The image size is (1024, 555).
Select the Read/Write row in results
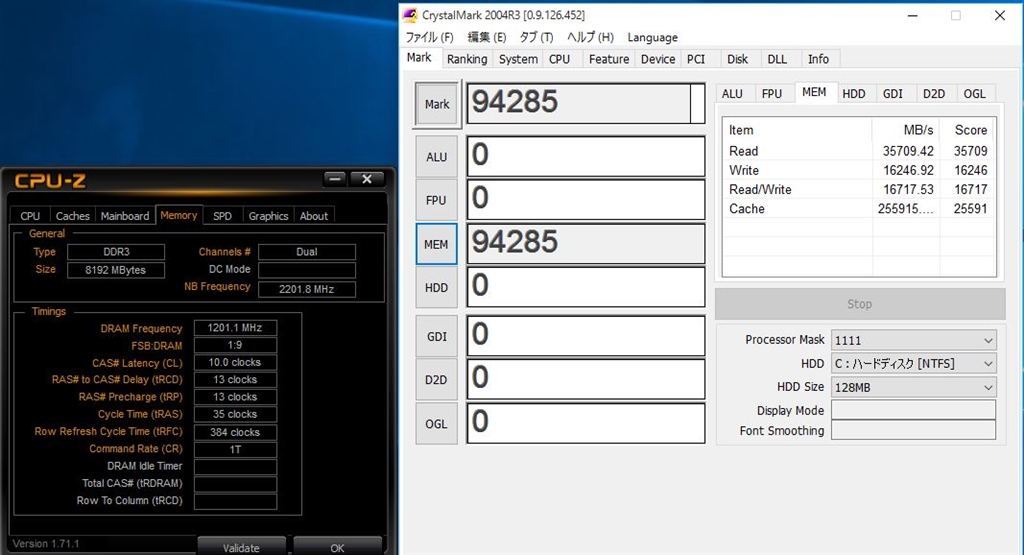click(859, 189)
